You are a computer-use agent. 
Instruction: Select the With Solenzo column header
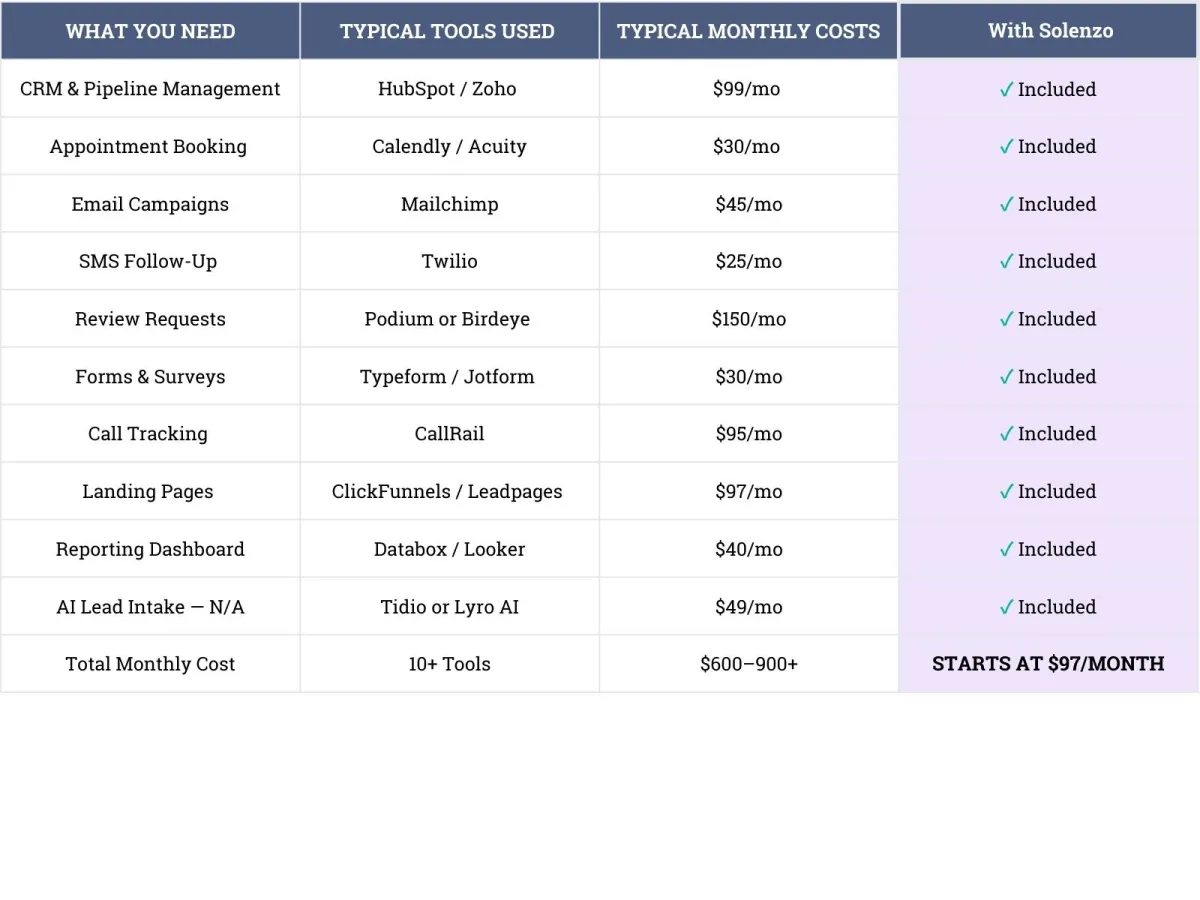(x=1050, y=31)
